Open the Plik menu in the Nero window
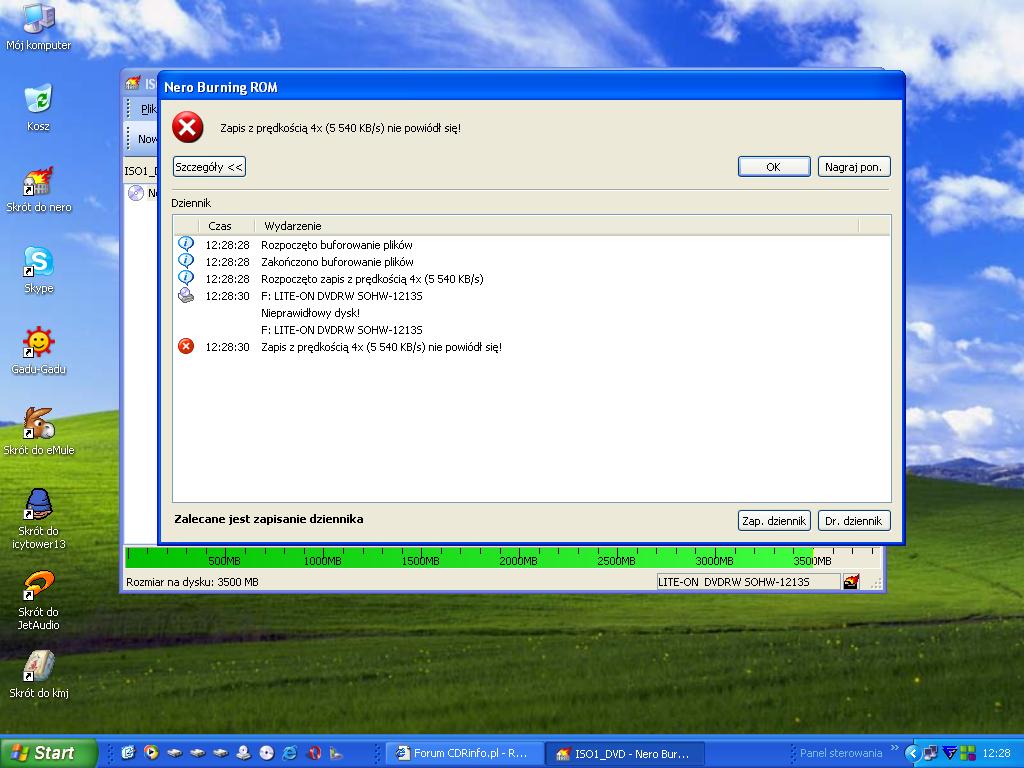The width and height of the screenshot is (1024, 768). 149,109
